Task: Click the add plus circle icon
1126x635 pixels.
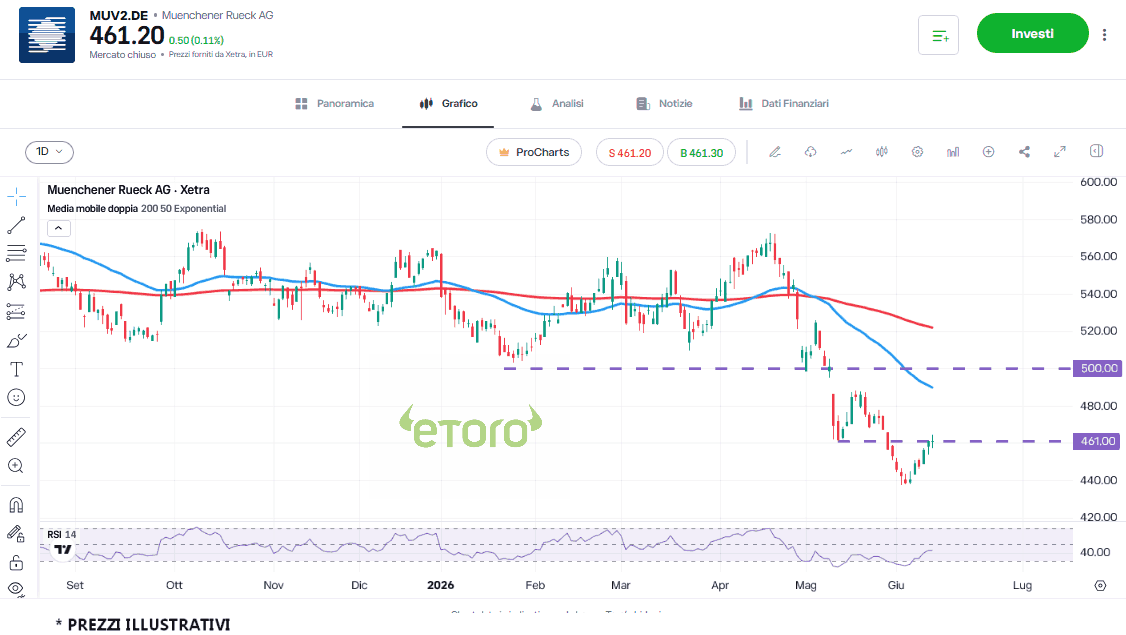Action: 989,152
